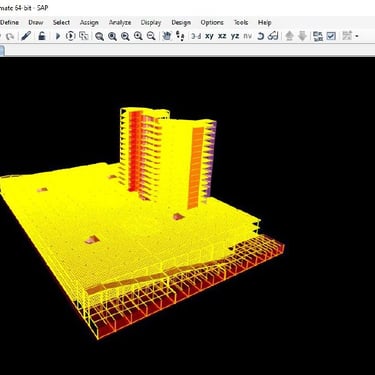Screen dimensions: 375x375
Task: Set the view to xy plane
Action: [x=209, y=36]
